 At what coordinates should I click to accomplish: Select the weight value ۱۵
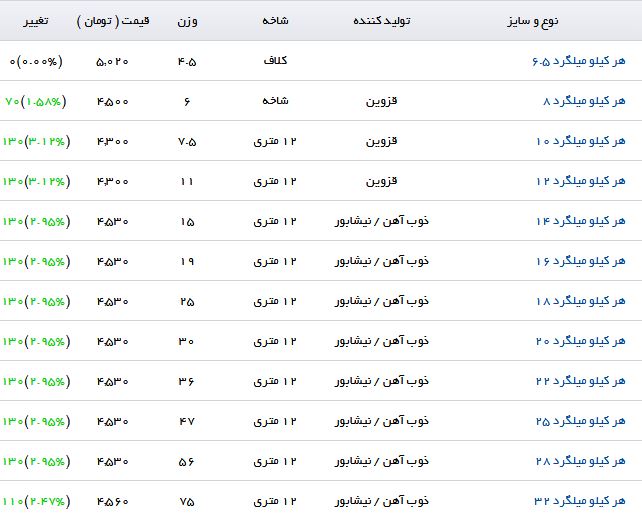coord(187,222)
